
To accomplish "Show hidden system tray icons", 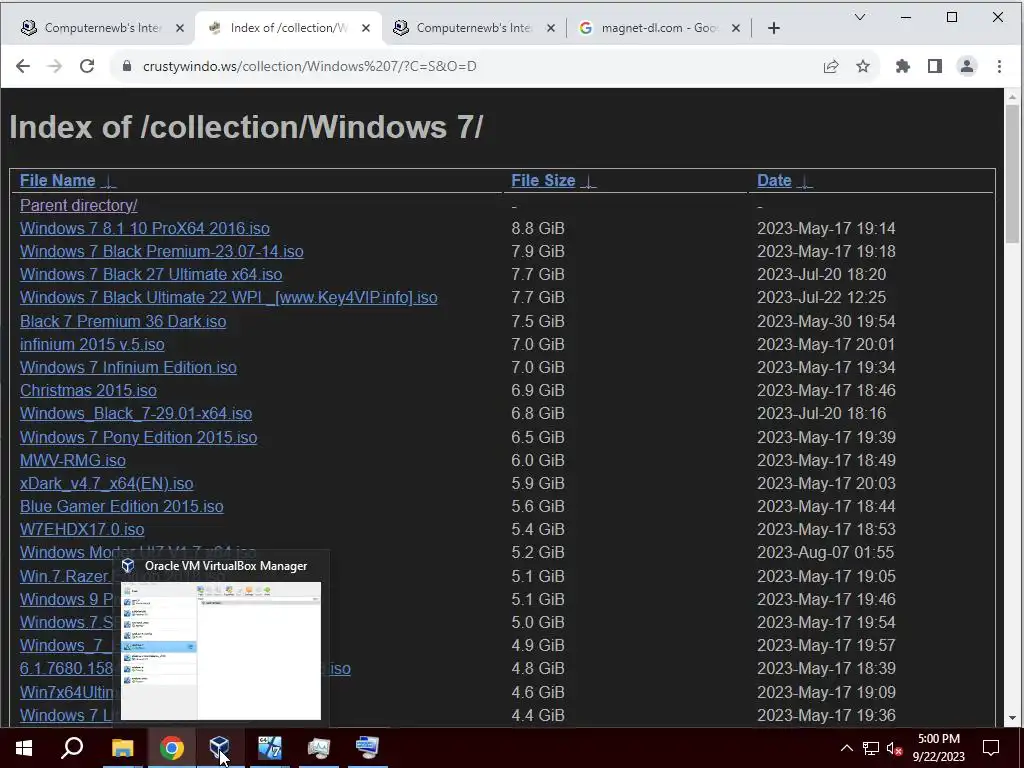I will click(x=846, y=748).
